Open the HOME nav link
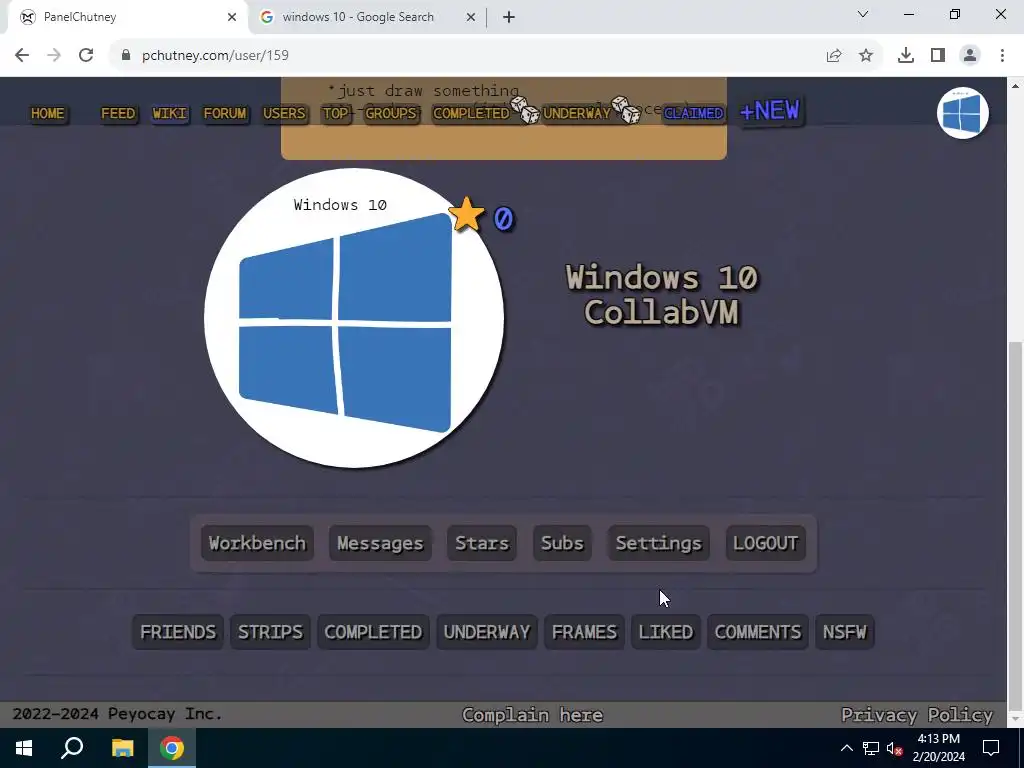Image resolution: width=1024 pixels, height=768 pixels. (48, 114)
